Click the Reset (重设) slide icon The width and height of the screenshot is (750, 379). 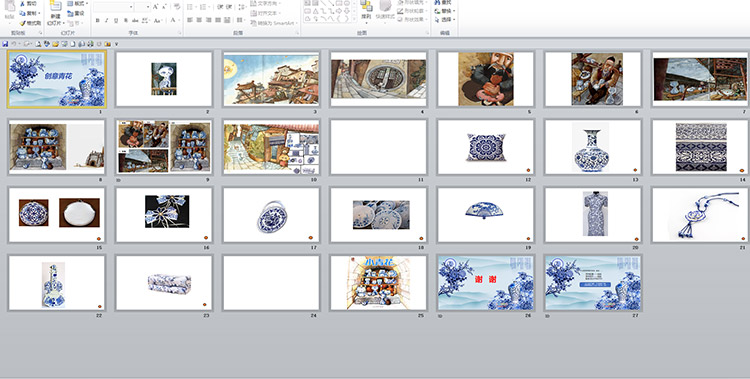click(70, 14)
